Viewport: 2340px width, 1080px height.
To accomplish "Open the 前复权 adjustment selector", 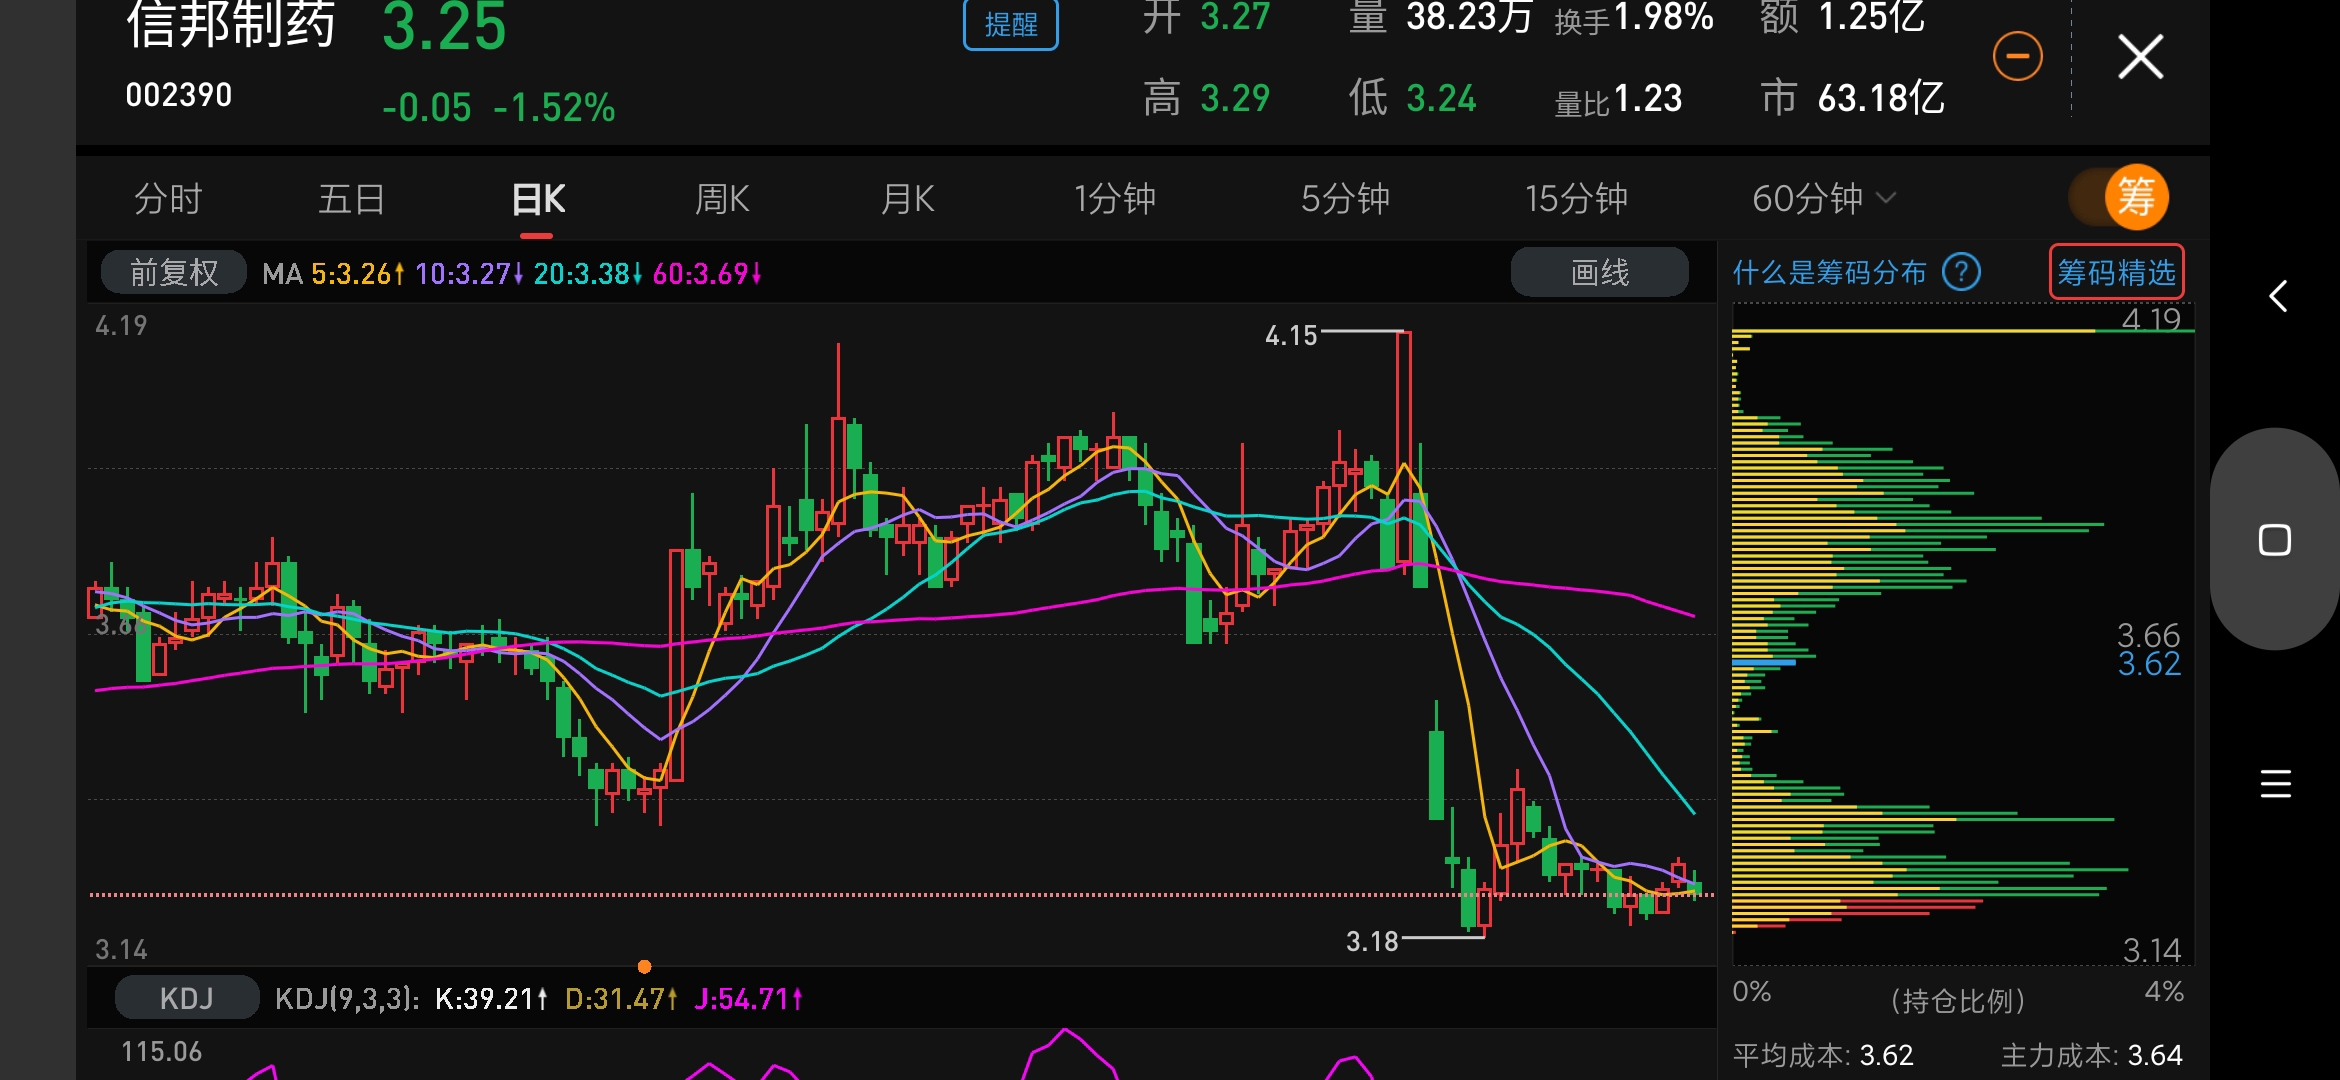I will 174,272.
